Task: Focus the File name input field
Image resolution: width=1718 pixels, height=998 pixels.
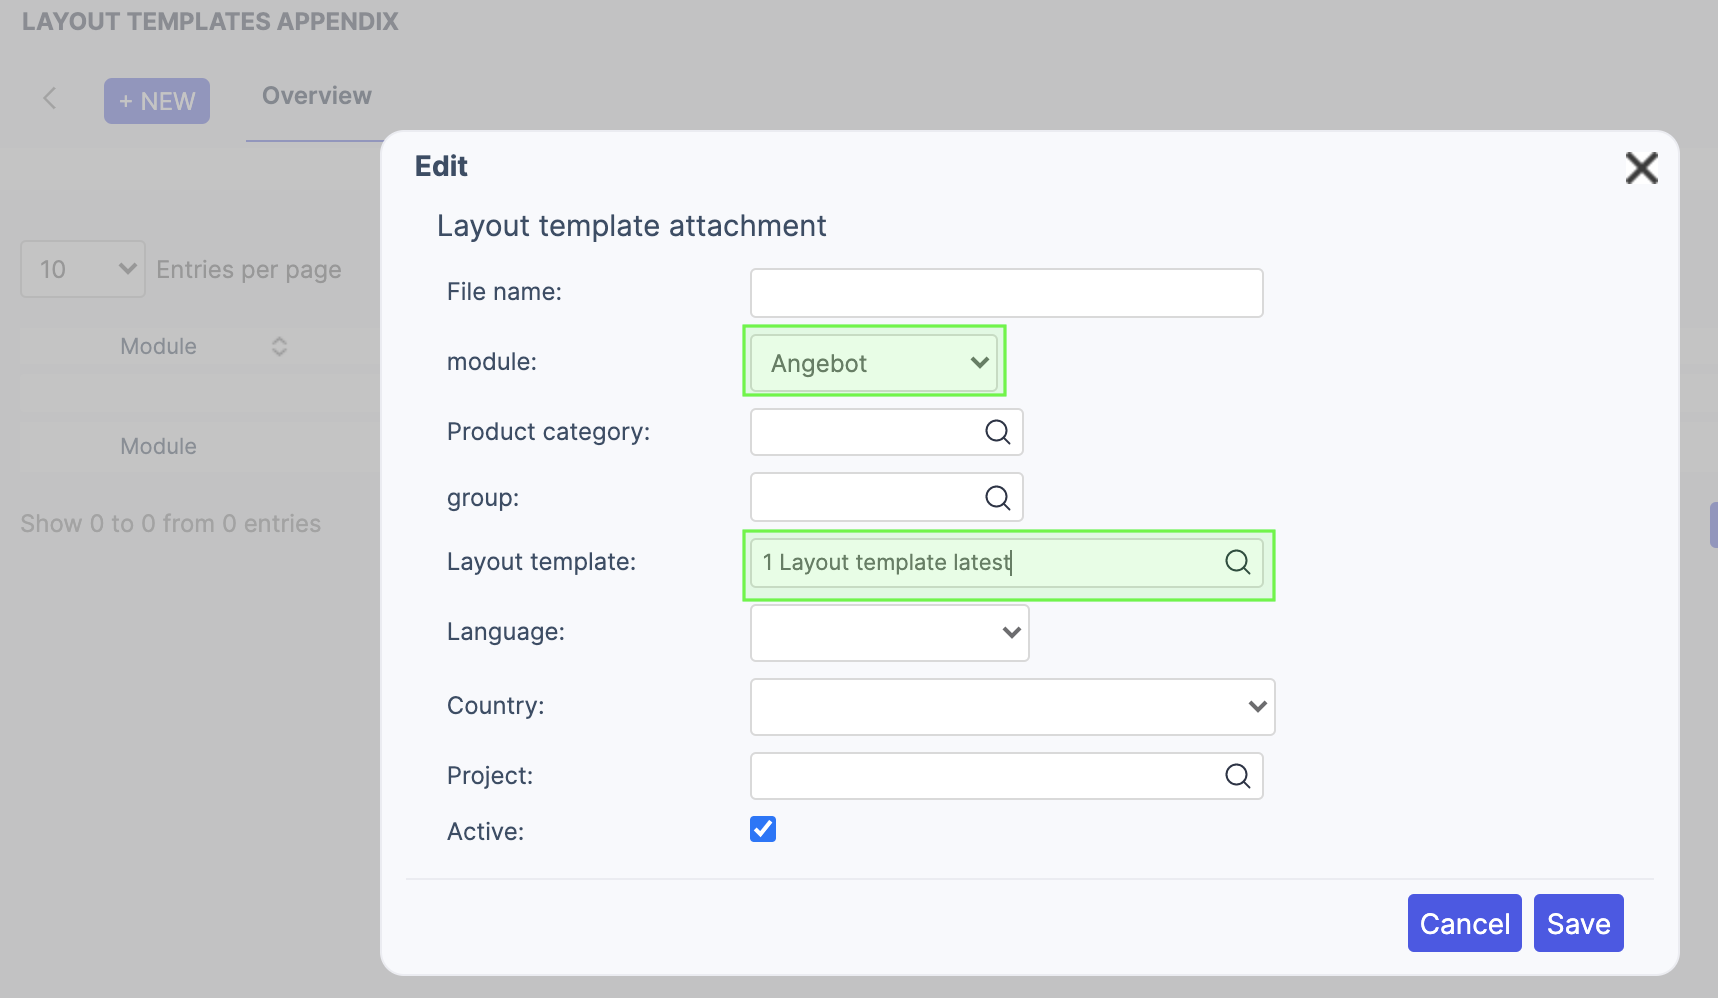Action: [x=1006, y=293]
